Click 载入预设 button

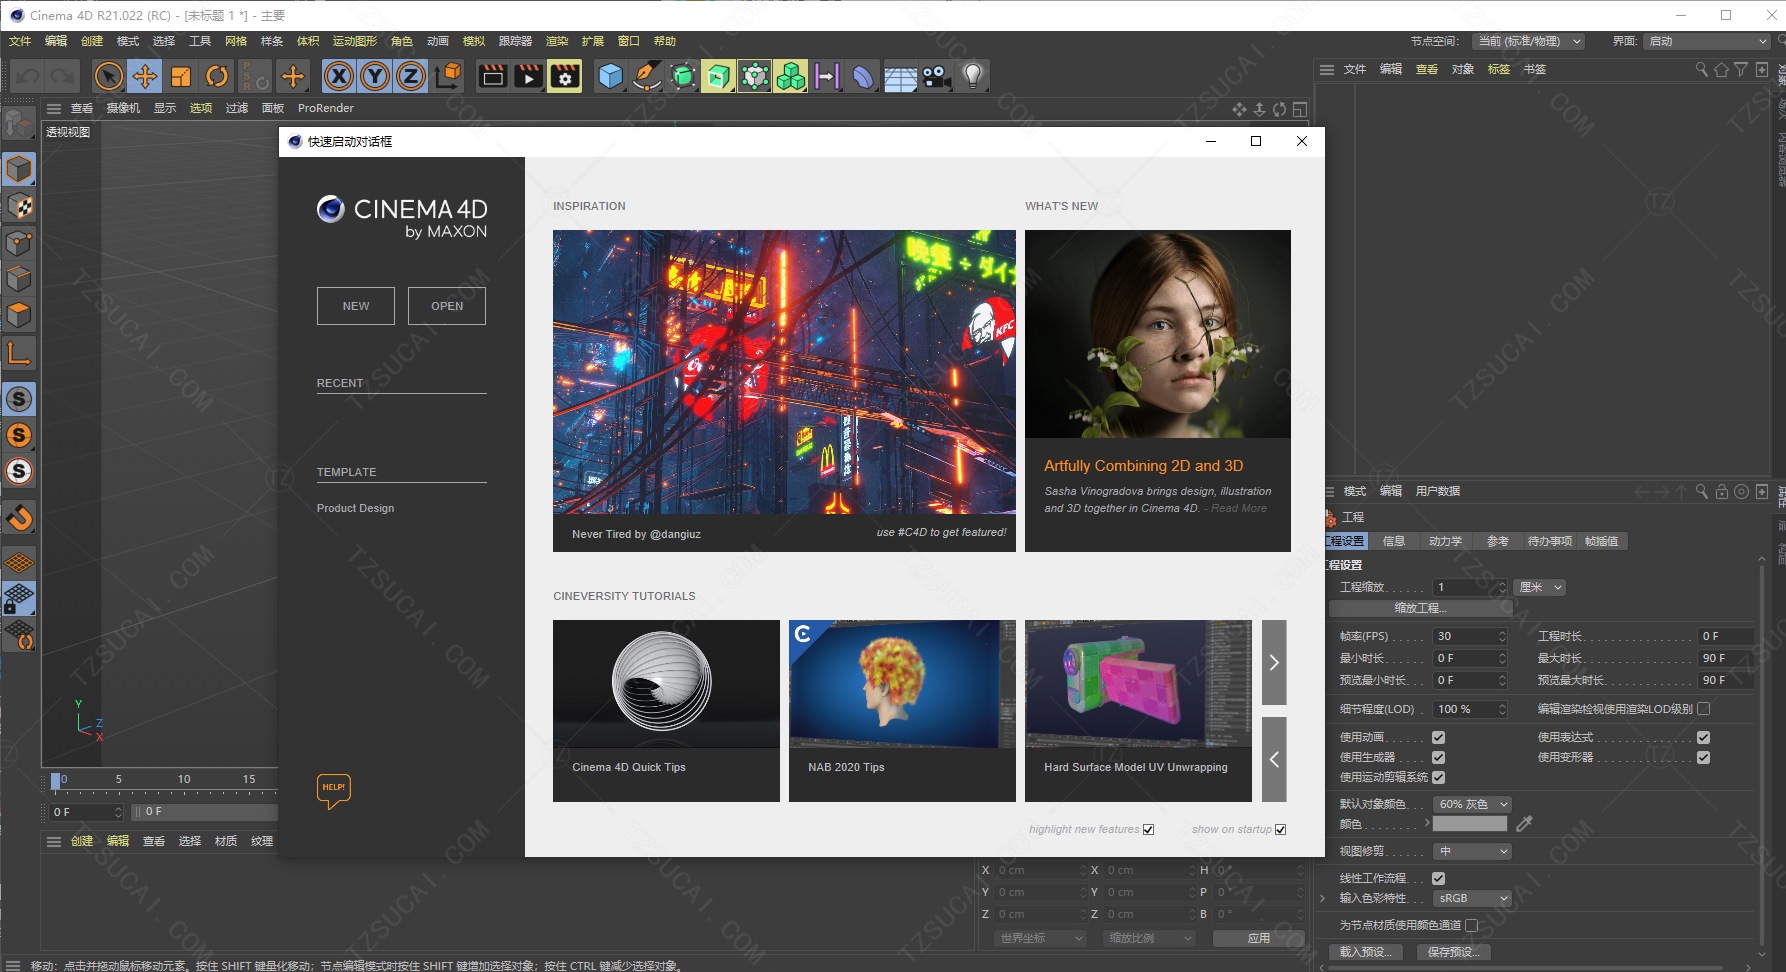click(1365, 952)
